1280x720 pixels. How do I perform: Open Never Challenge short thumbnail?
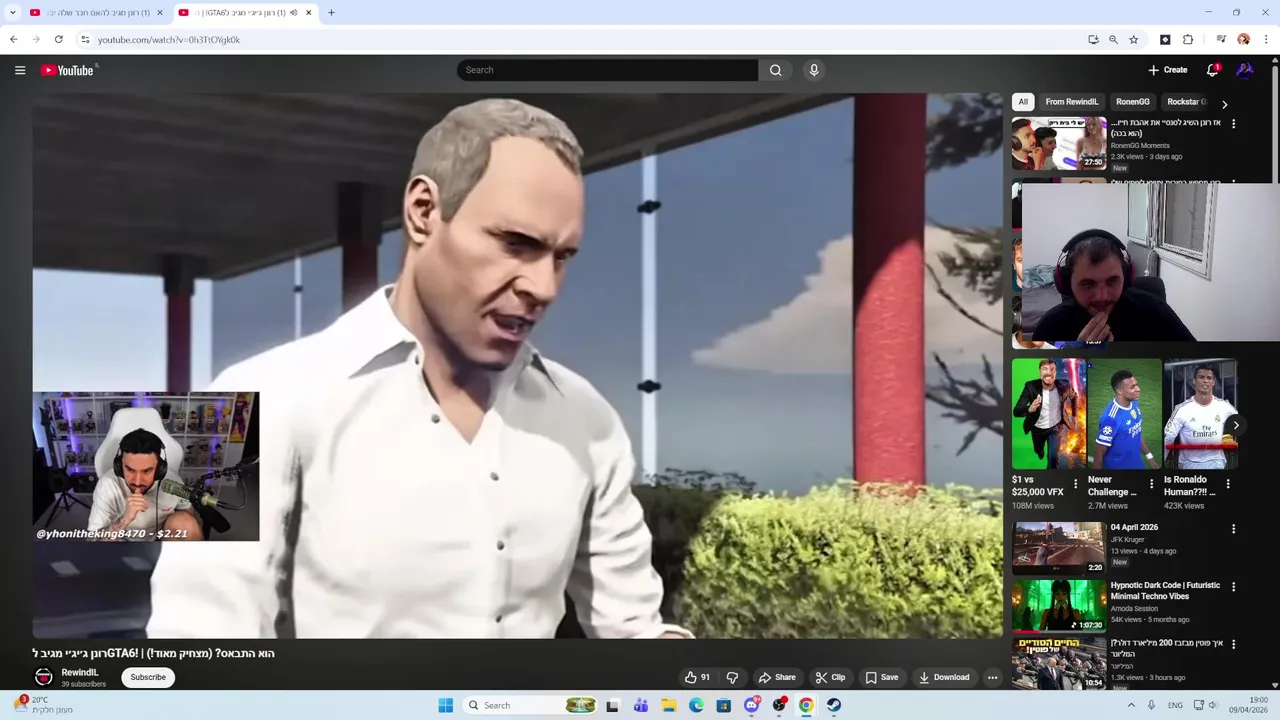1124,414
